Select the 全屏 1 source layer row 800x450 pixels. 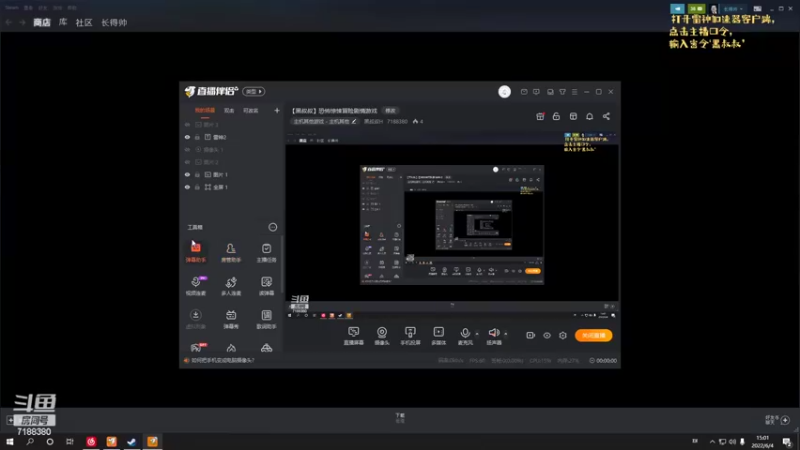(232, 187)
